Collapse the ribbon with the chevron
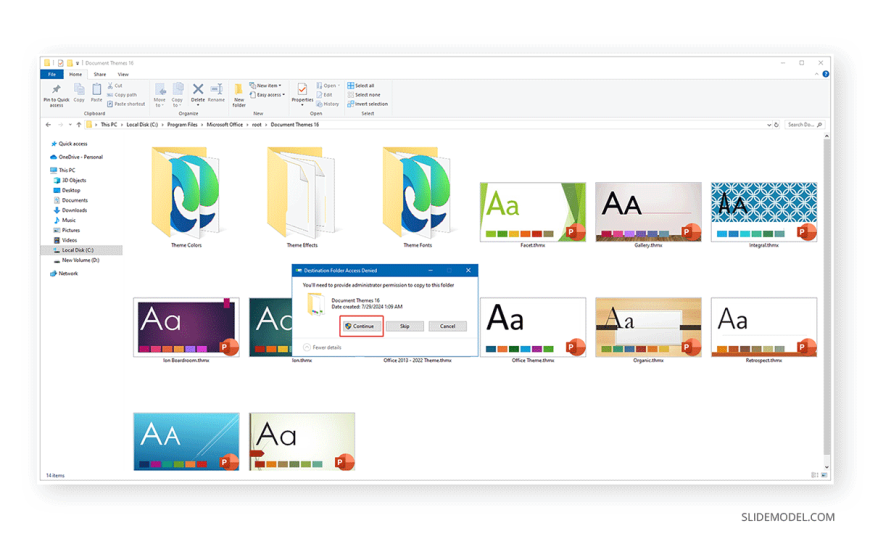Image resolution: width=870 pixels, height=539 pixels. (817, 74)
